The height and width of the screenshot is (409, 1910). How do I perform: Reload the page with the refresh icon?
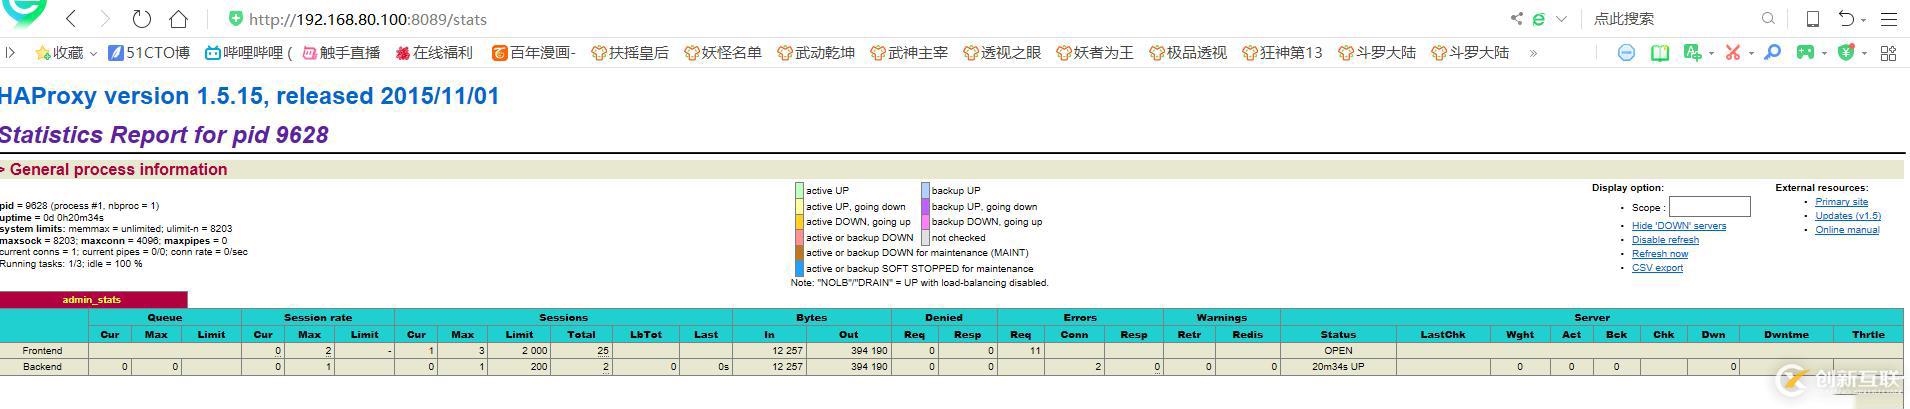coord(142,18)
